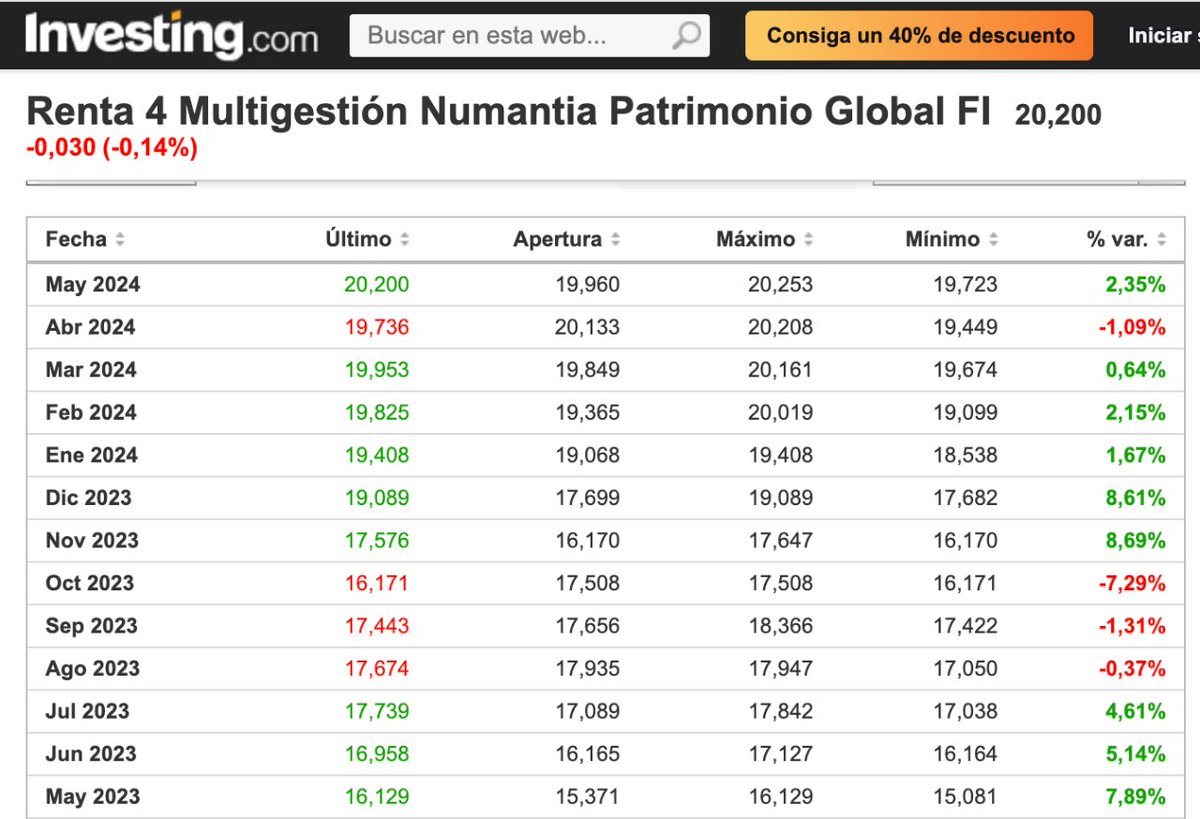
Task: Click Último value 19,825 for Feb 2024
Action: [376, 413]
